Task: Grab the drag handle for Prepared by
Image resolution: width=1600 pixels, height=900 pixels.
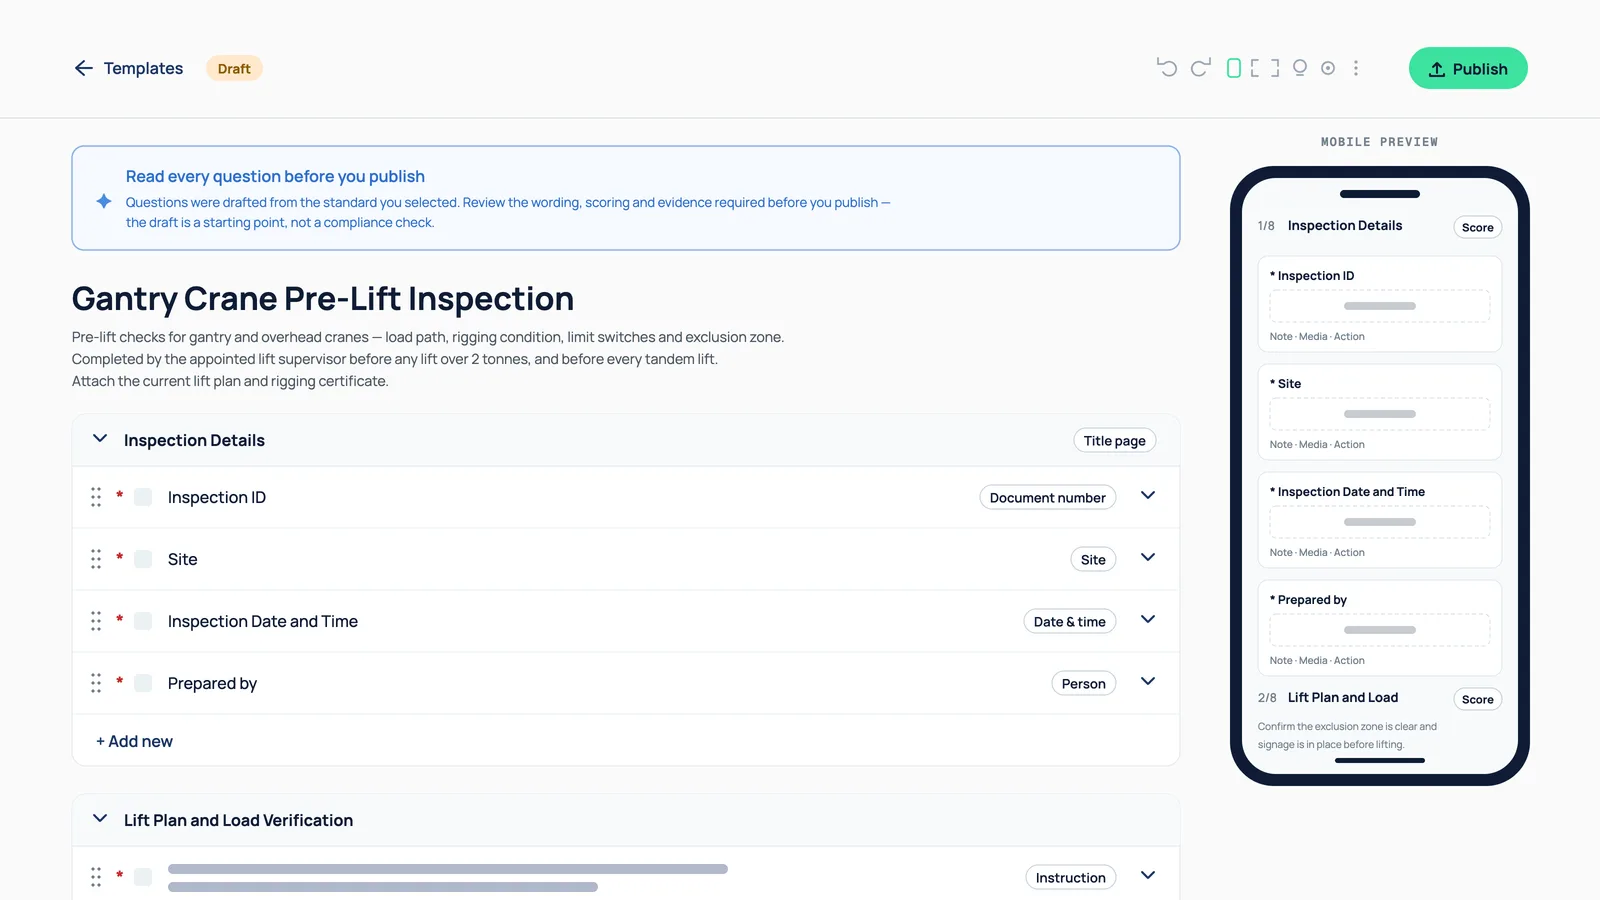Action: pyautogui.click(x=96, y=683)
